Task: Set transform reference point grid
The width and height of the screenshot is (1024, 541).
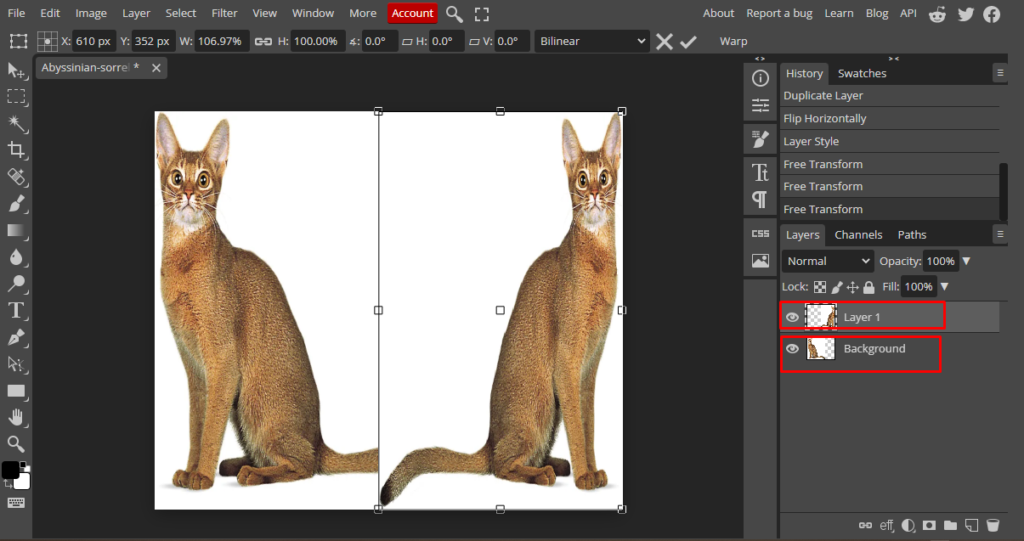Action: 47,41
